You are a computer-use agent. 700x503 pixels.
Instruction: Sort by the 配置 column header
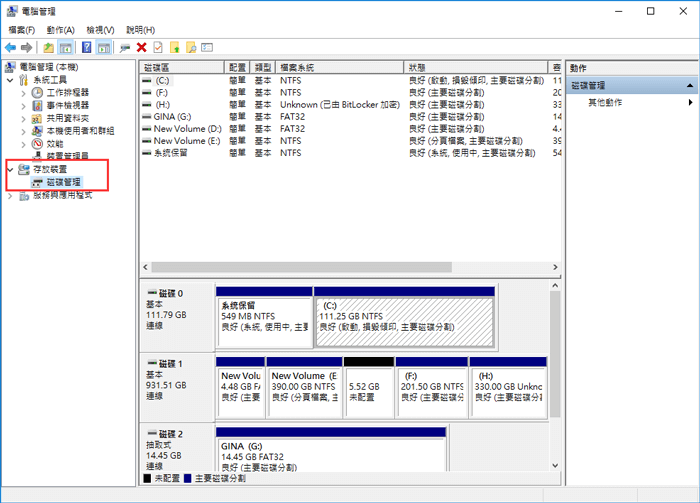click(x=237, y=67)
